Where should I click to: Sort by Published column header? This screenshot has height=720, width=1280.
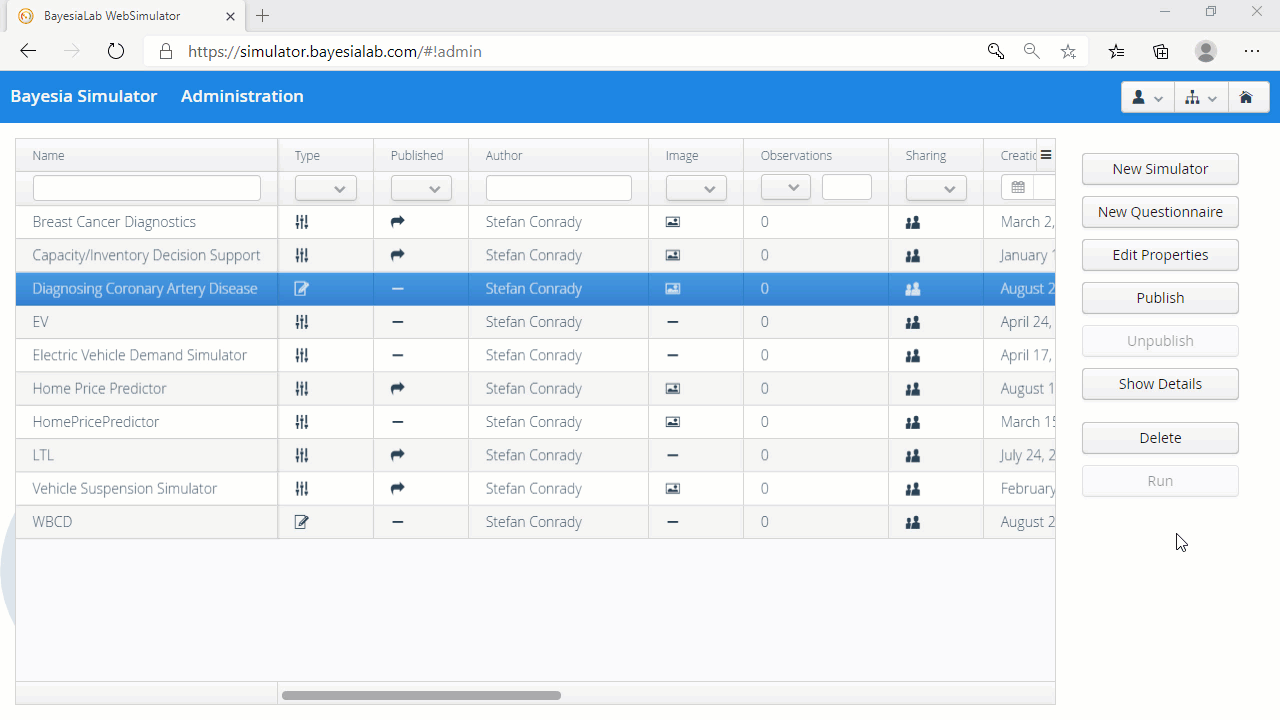(x=421, y=155)
